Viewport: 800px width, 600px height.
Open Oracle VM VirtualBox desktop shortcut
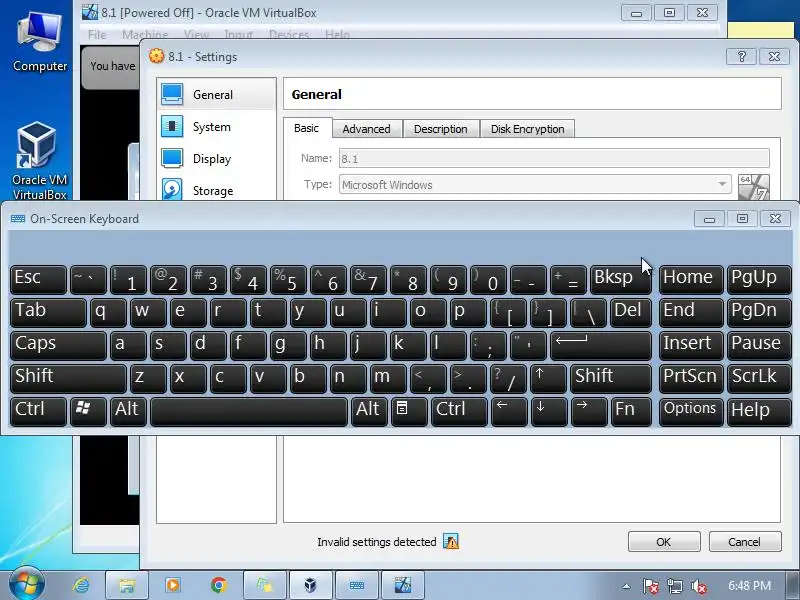[39, 161]
